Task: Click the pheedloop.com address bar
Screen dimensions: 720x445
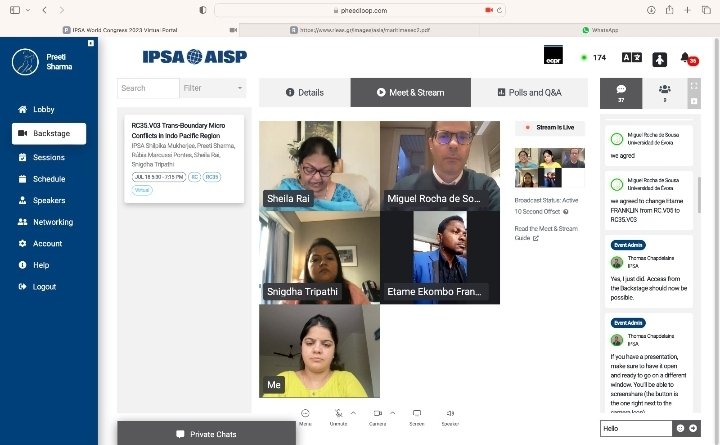Action: pos(360,10)
